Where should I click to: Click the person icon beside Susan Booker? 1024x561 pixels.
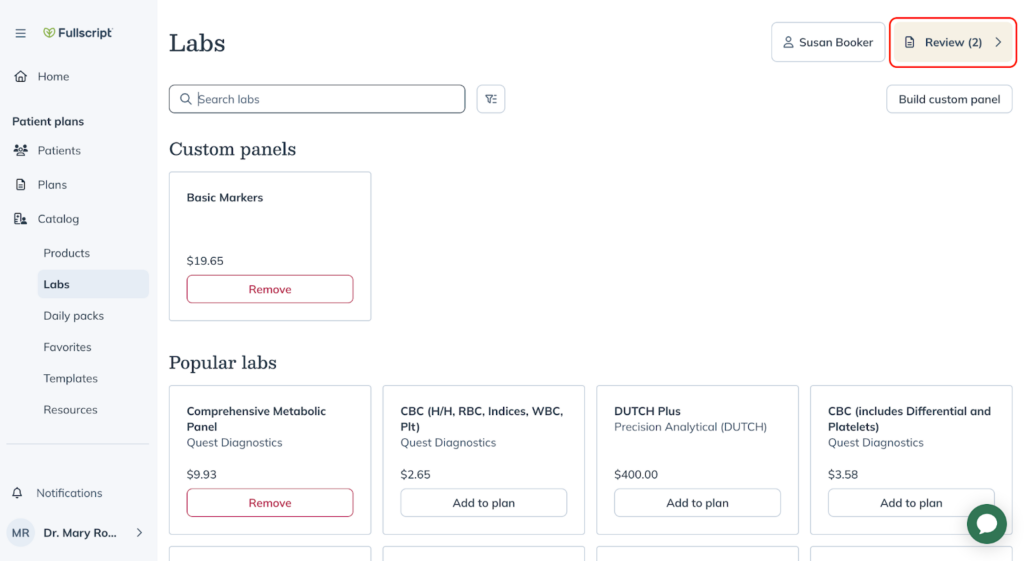tap(788, 42)
